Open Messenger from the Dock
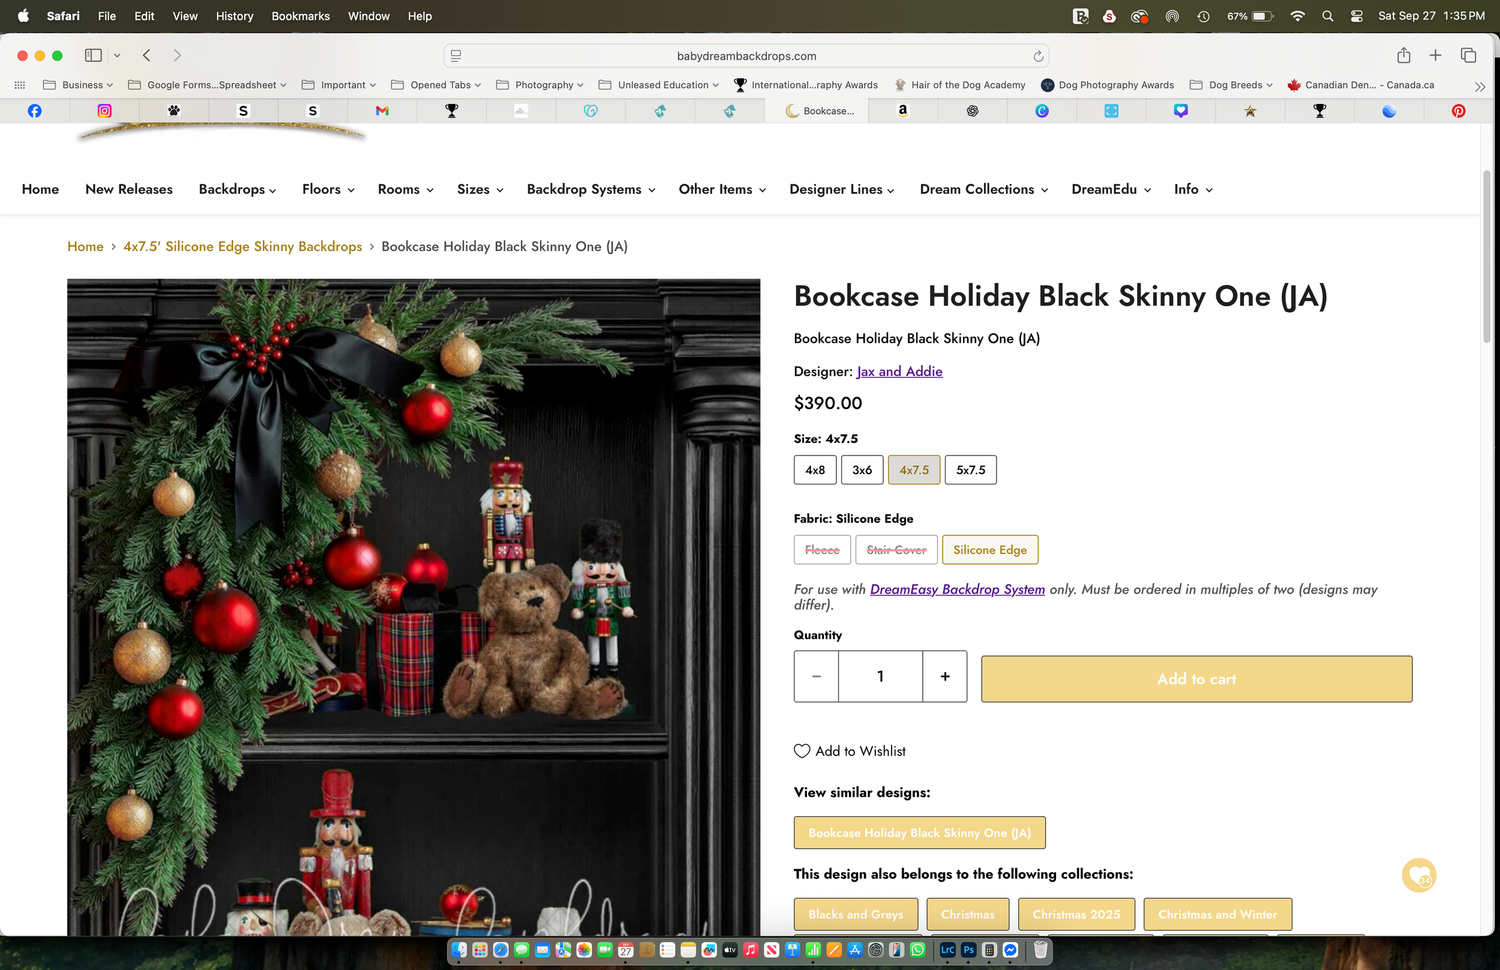This screenshot has height=970, width=1500. (1010, 950)
